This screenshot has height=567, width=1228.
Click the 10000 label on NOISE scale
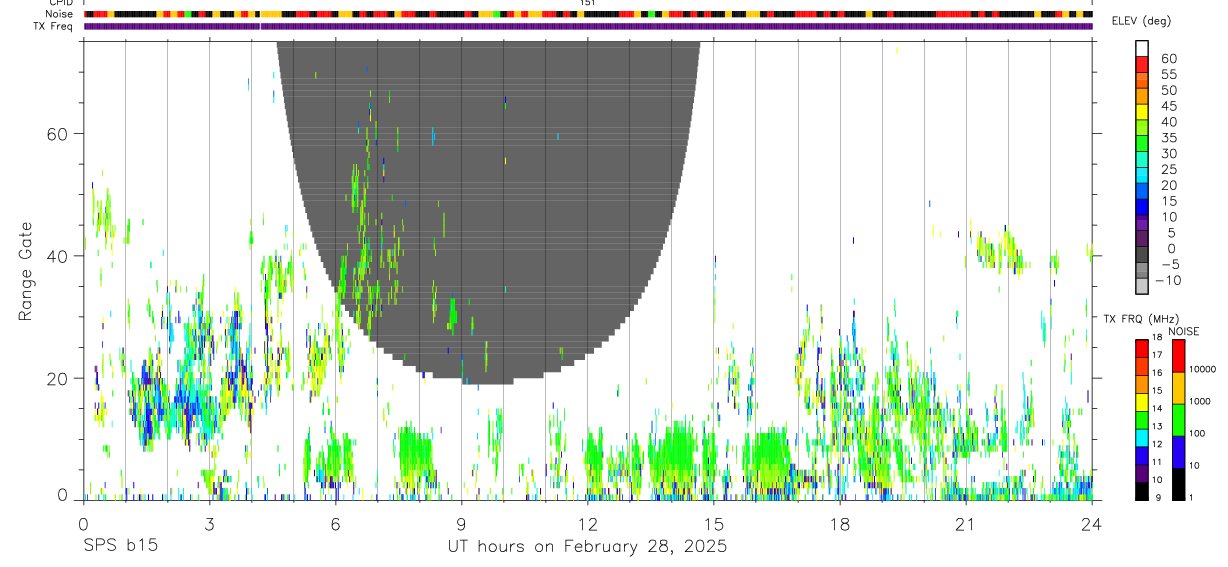pos(1201,369)
